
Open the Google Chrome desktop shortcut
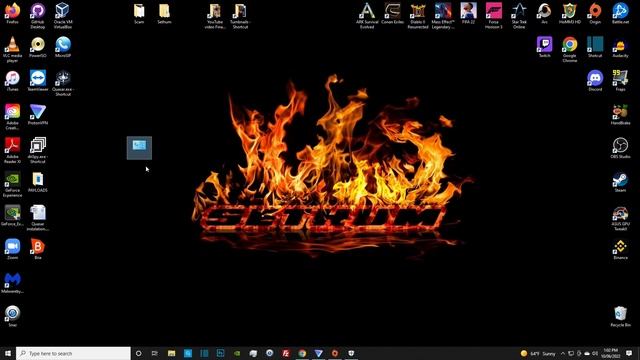pos(570,49)
